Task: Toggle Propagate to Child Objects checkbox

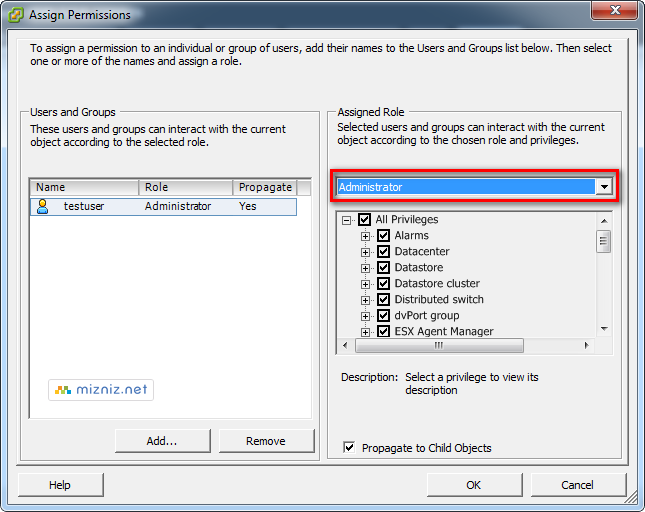Action: 349,447
